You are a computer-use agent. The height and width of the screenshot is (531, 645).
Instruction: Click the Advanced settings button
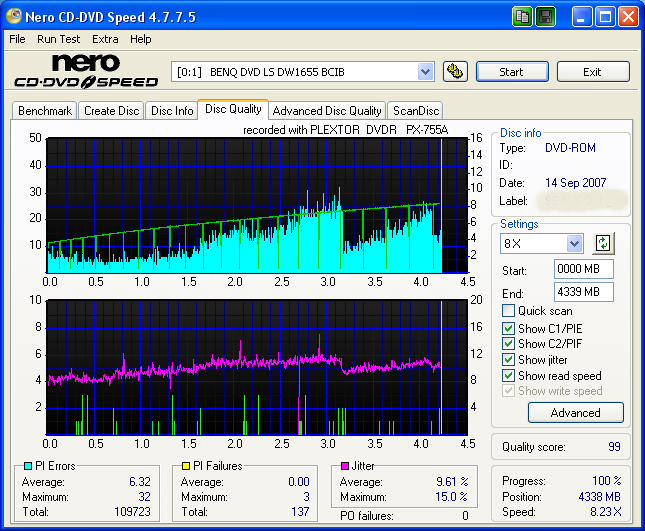[x=575, y=413]
